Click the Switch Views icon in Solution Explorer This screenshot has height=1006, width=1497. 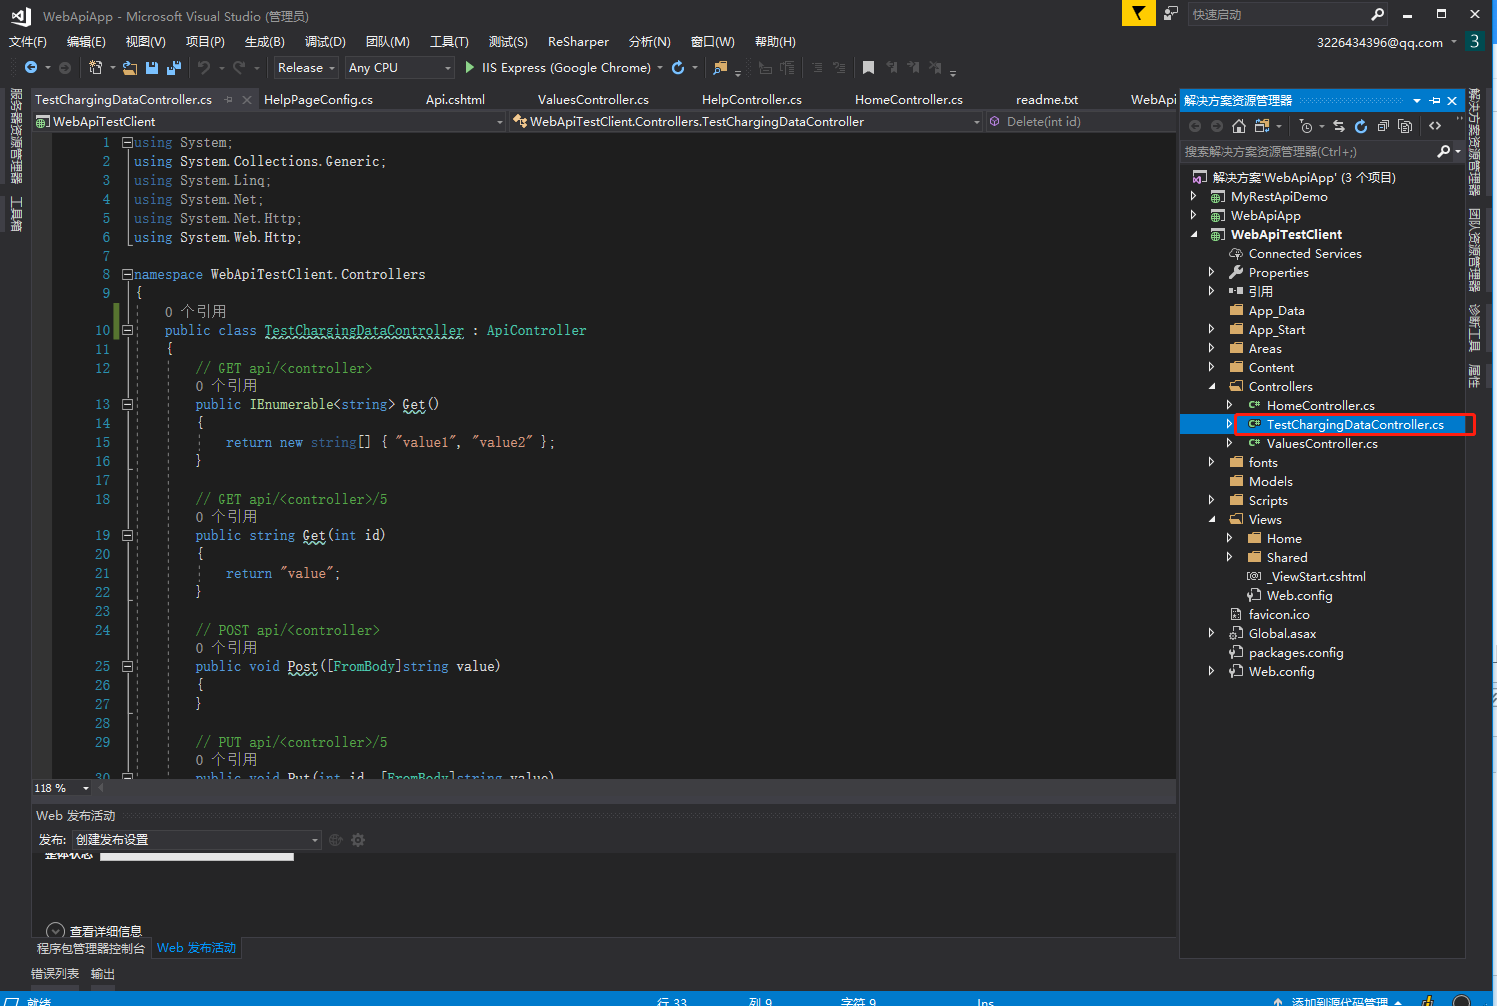[x=1262, y=126]
